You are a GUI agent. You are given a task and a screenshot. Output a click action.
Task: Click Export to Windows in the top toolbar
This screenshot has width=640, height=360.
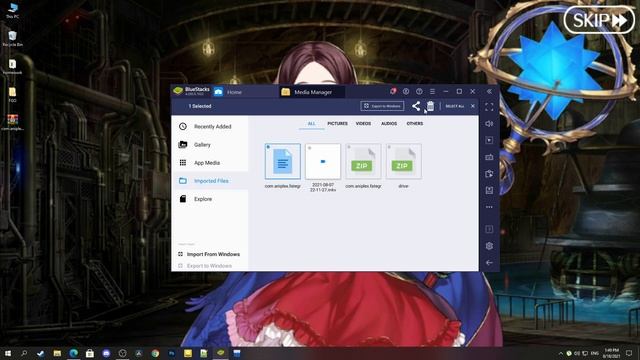[382, 106]
